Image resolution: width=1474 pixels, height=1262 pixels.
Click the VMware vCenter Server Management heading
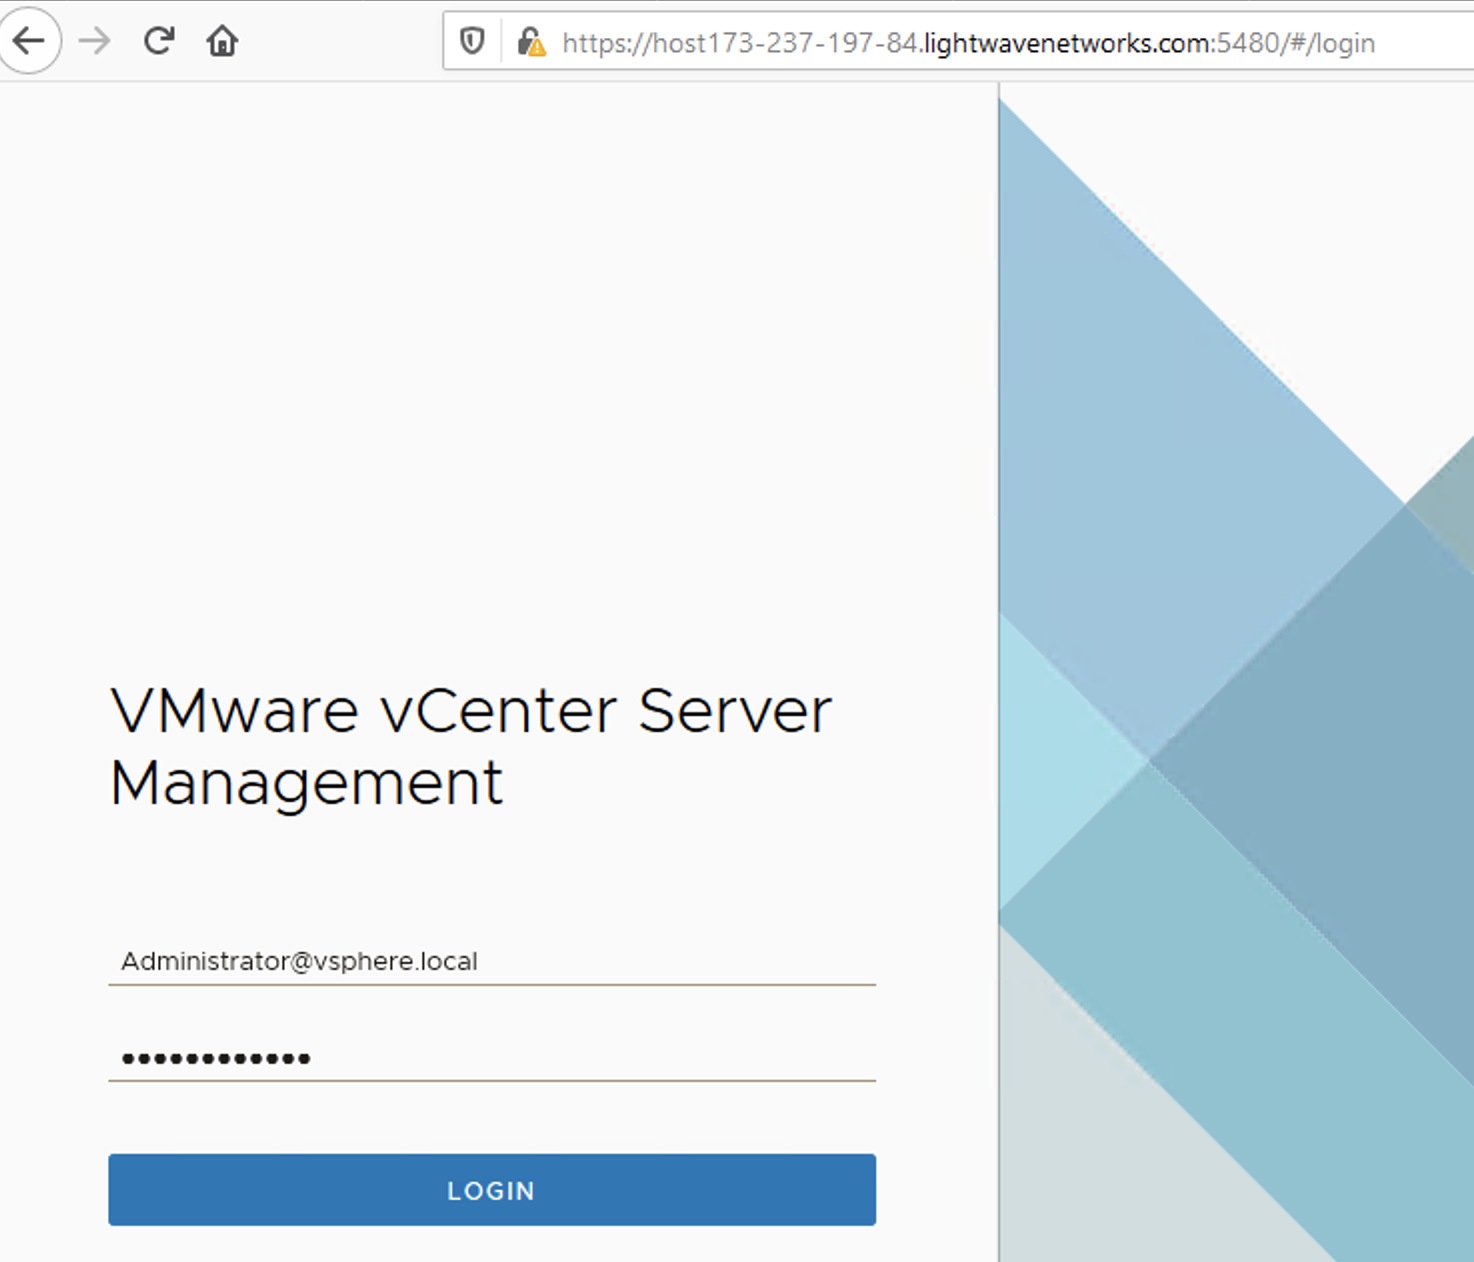[x=470, y=747]
